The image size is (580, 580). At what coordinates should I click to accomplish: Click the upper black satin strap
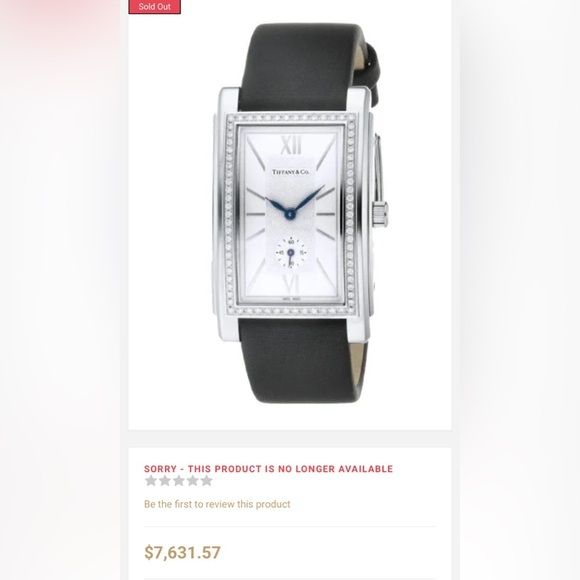(299, 67)
